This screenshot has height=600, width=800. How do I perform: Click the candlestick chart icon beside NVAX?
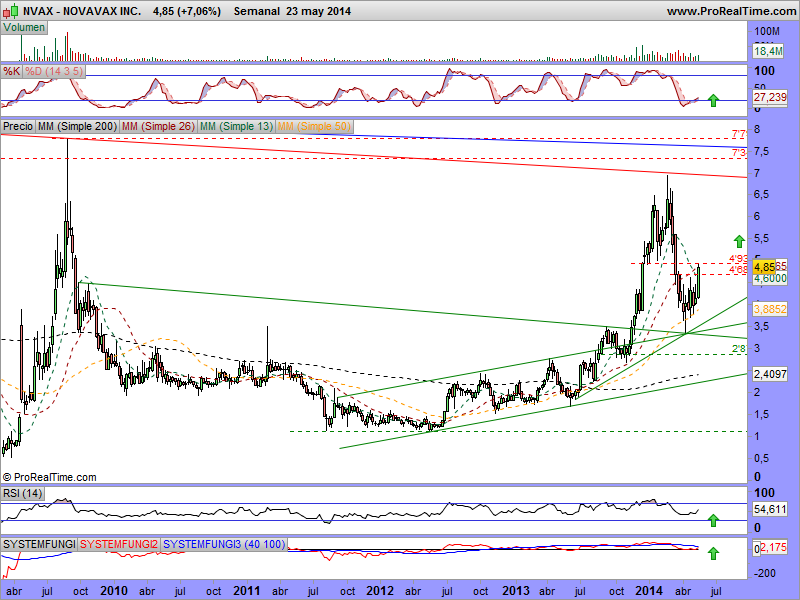click(x=11, y=10)
